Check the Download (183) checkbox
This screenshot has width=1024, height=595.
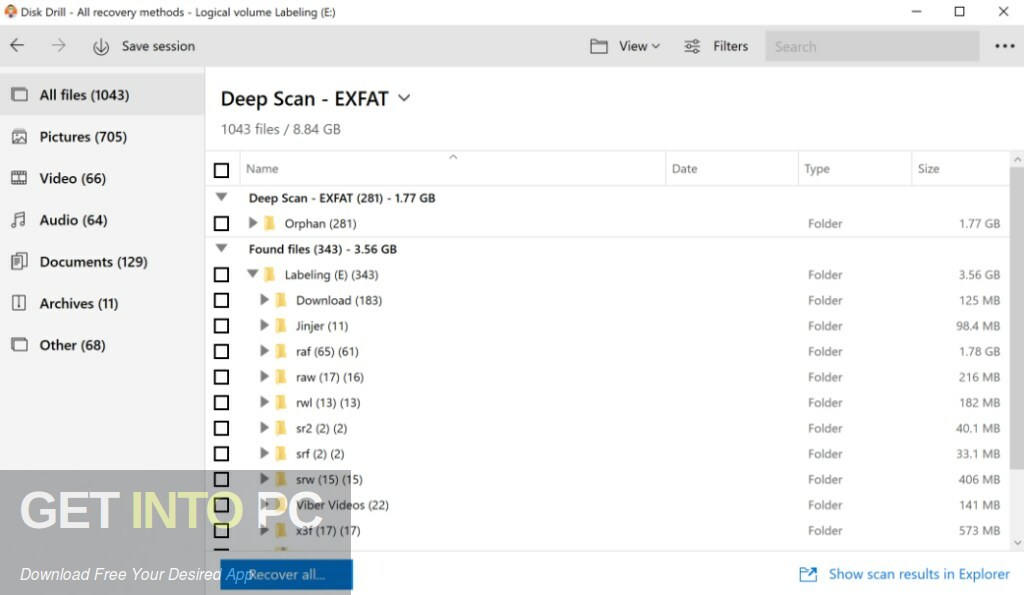pos(221,300)
